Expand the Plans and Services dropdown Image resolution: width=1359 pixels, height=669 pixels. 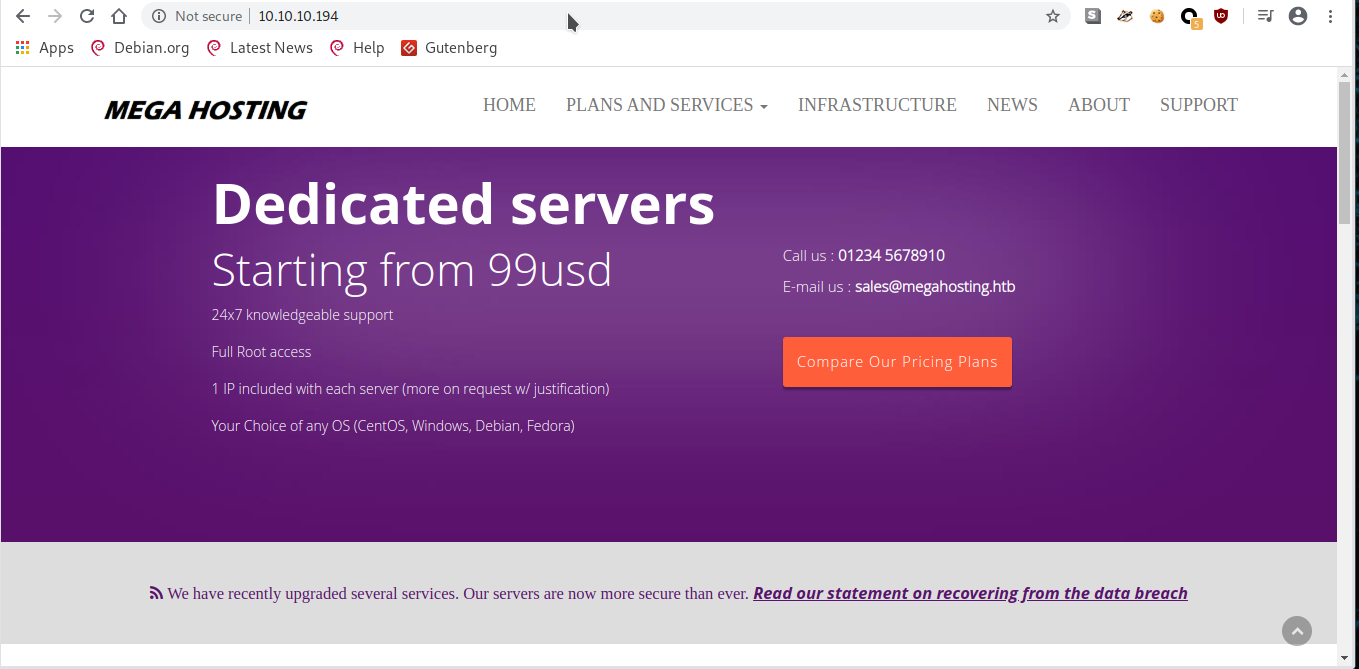(666, 105)
